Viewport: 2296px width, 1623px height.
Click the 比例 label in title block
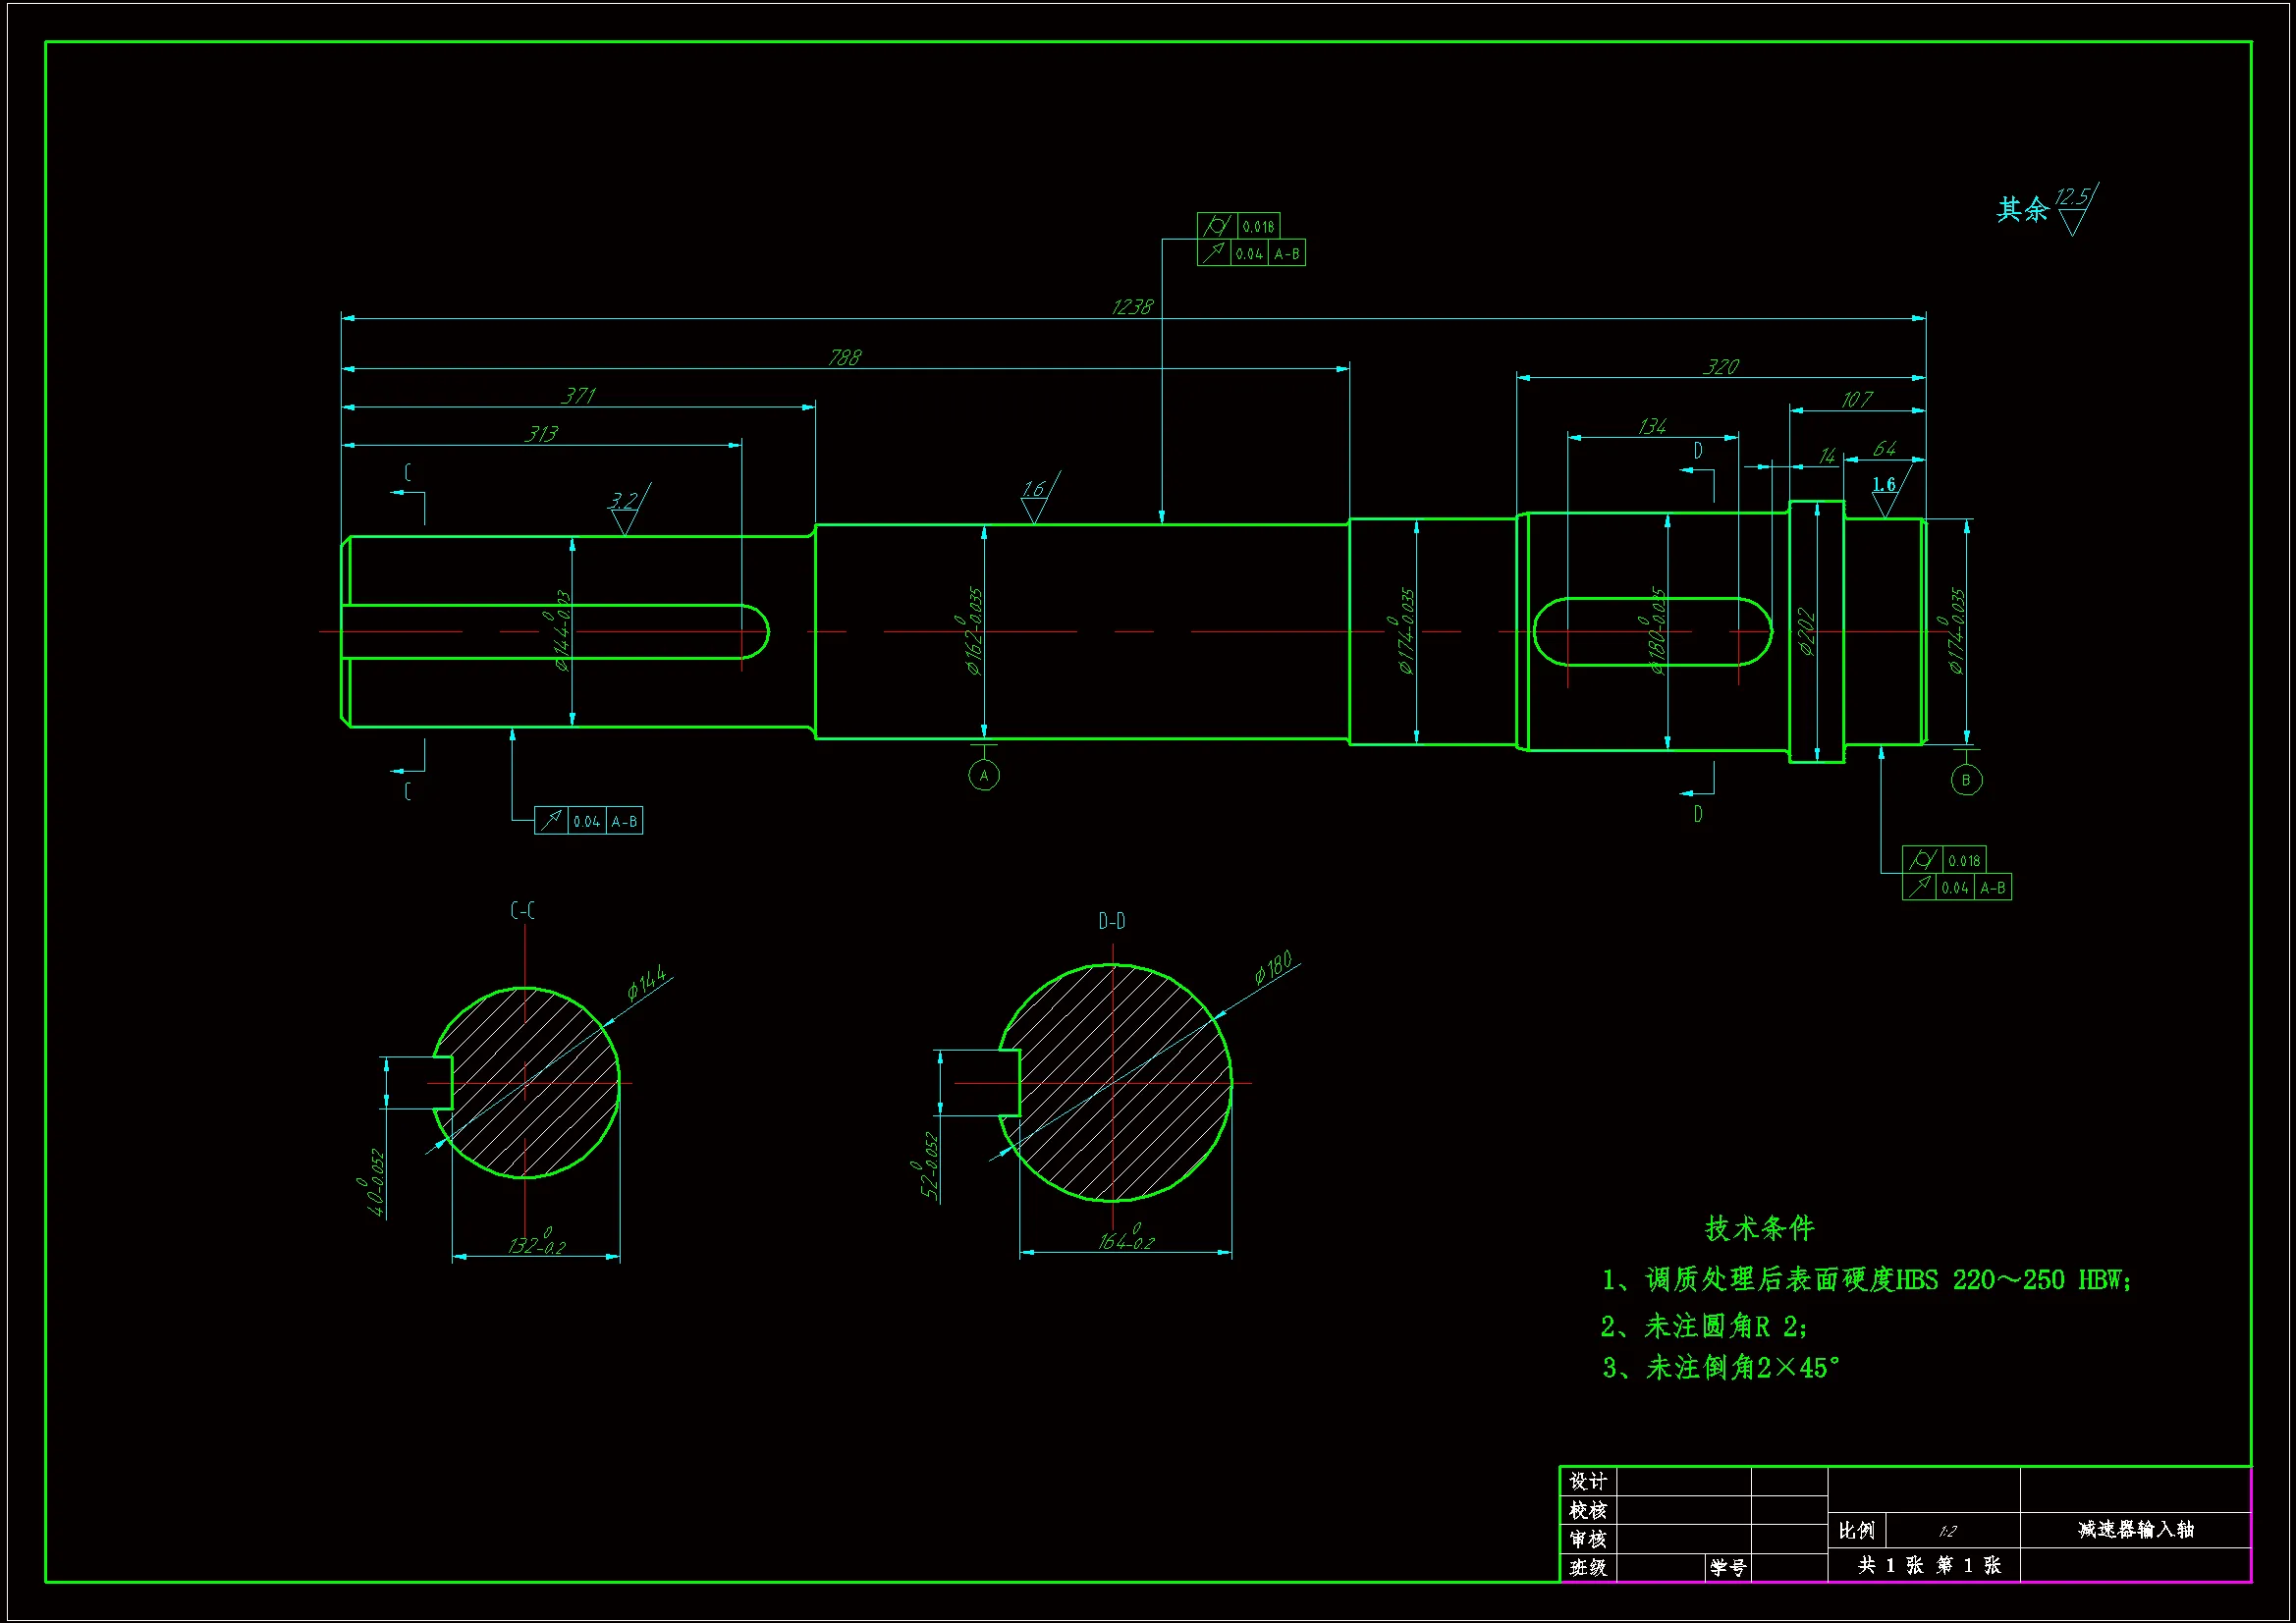click(x=1856, y=1530)
